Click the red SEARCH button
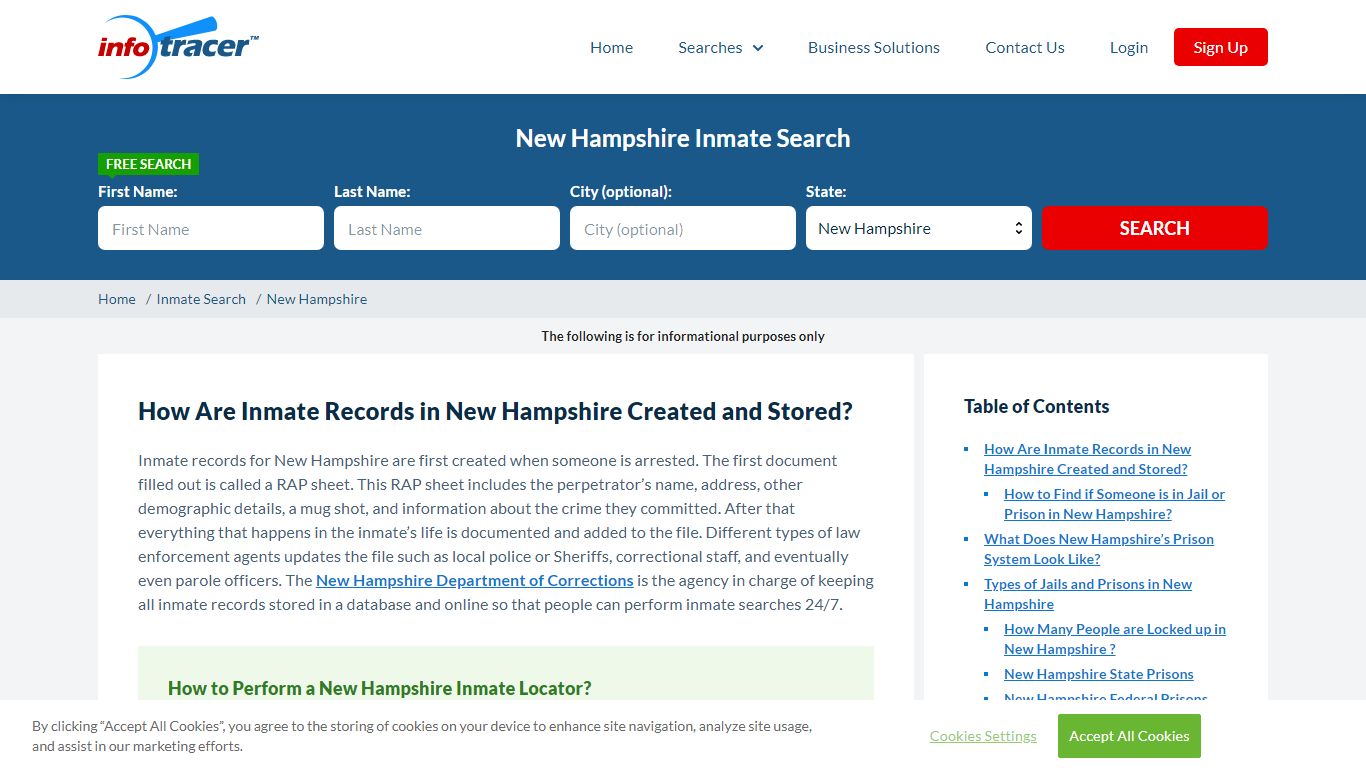 [1155, 228]
